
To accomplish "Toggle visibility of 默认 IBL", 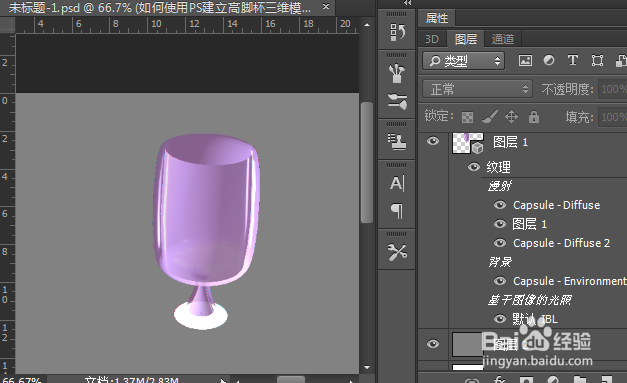I will [500, 319].
